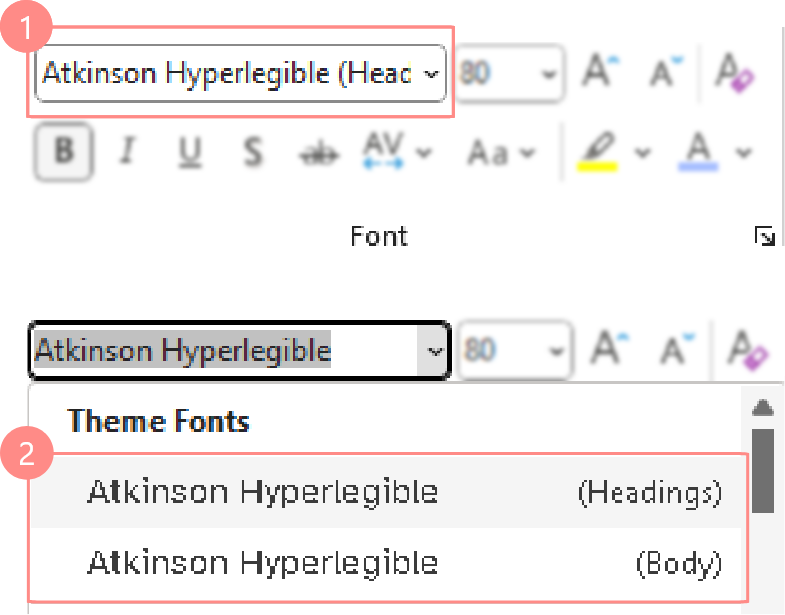Image resolution: width=785 pixels, height=615 pixels.
Task: Click Decrease Font Size beside the open font list
Action: tap(677, 349)
